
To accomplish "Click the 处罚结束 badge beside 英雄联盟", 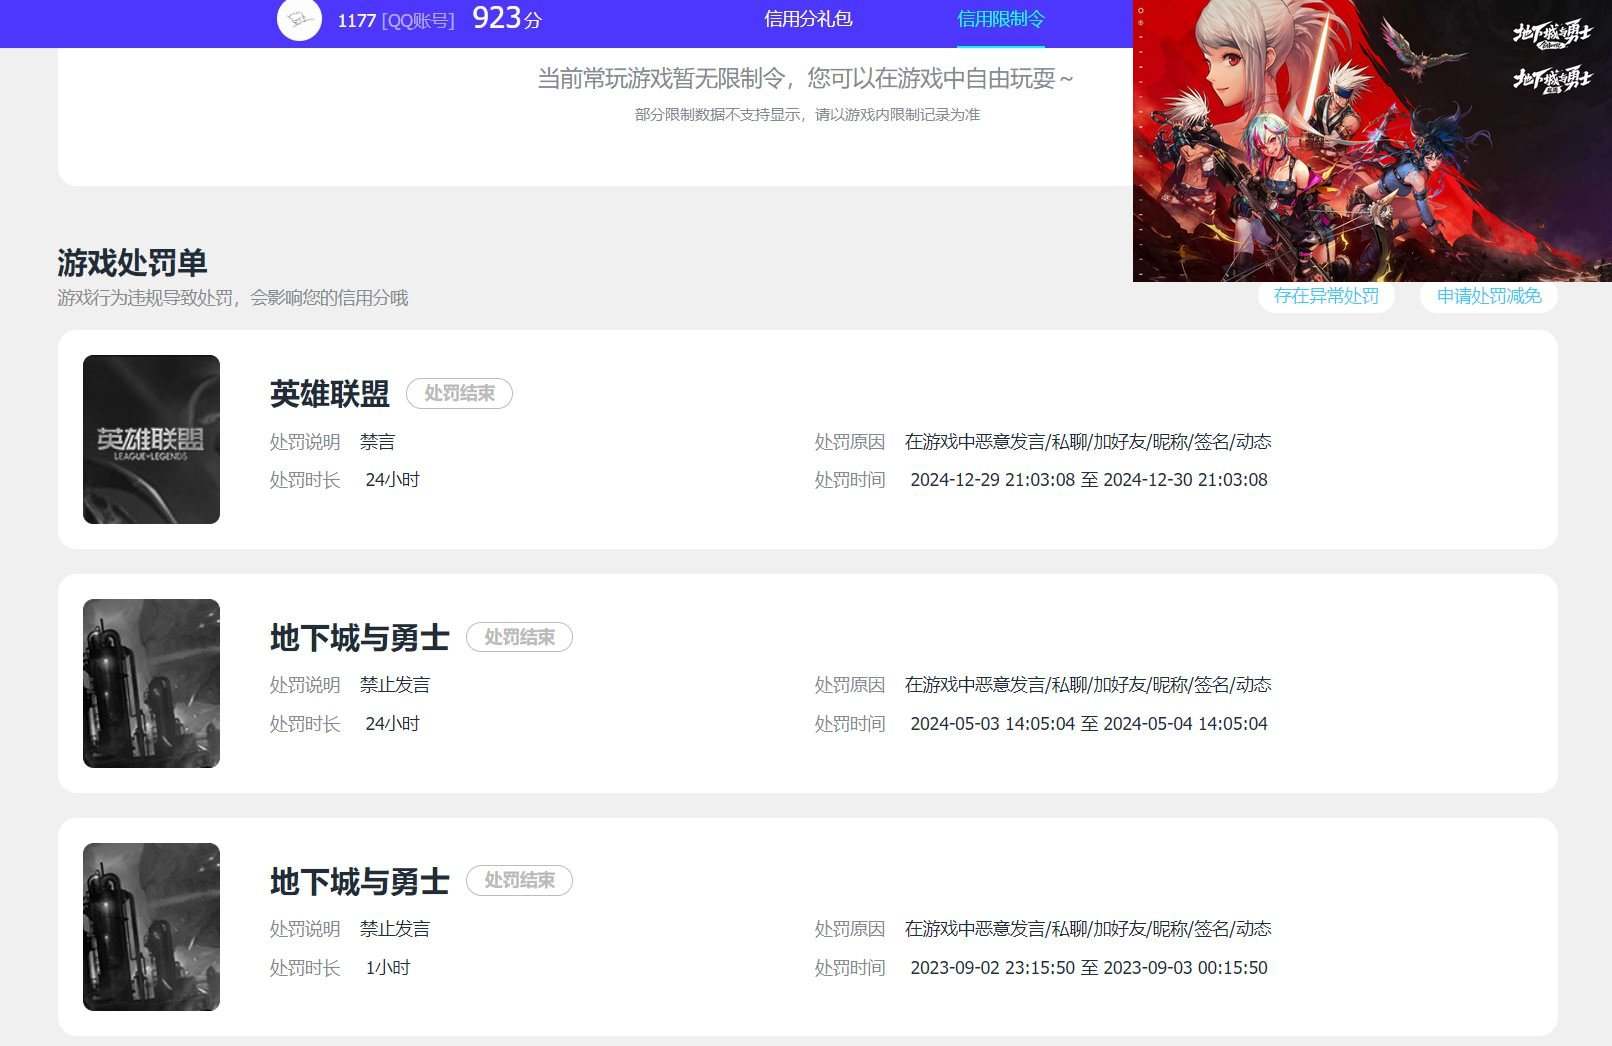I will coord(459,393).
